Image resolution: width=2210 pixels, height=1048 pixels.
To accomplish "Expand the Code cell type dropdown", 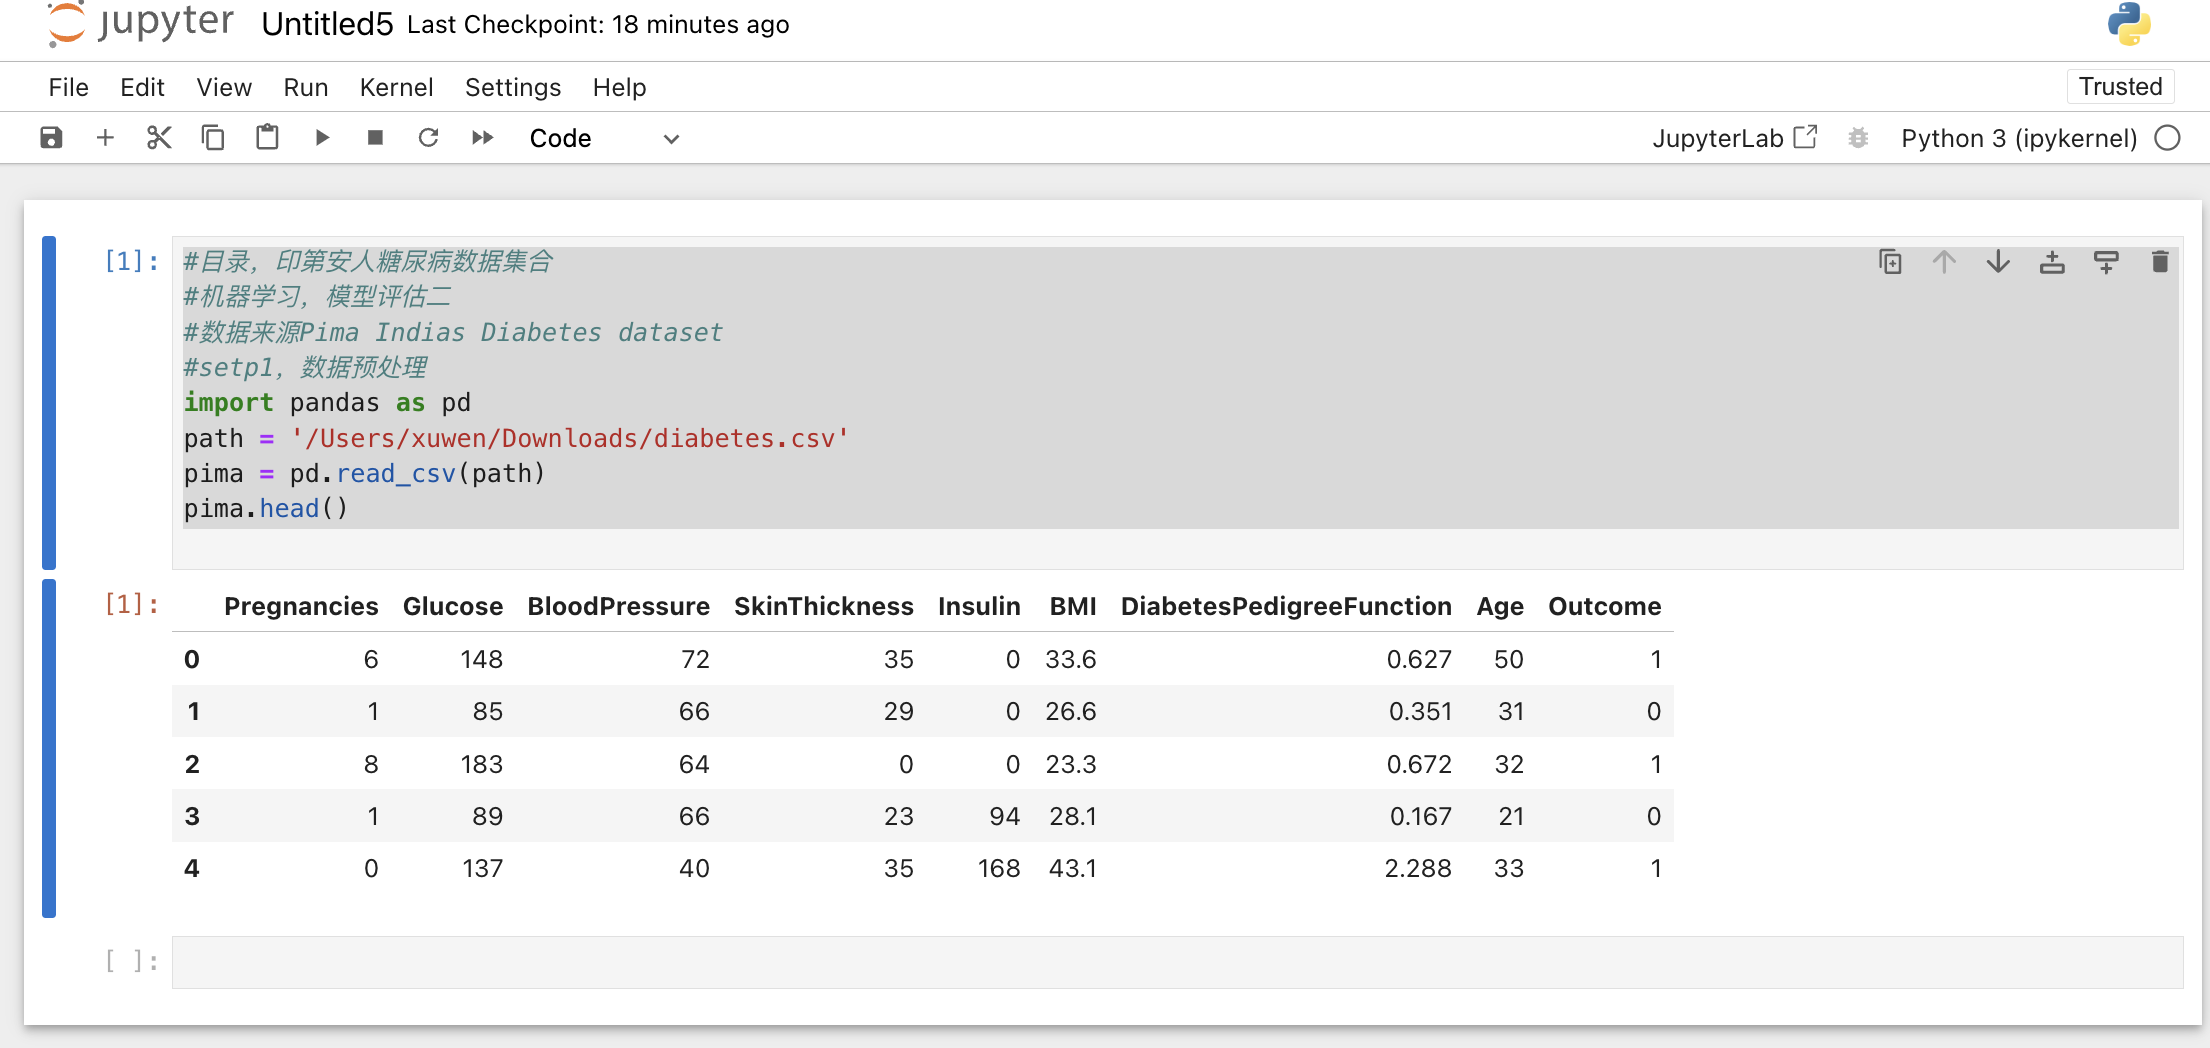I will pos(603,138).
